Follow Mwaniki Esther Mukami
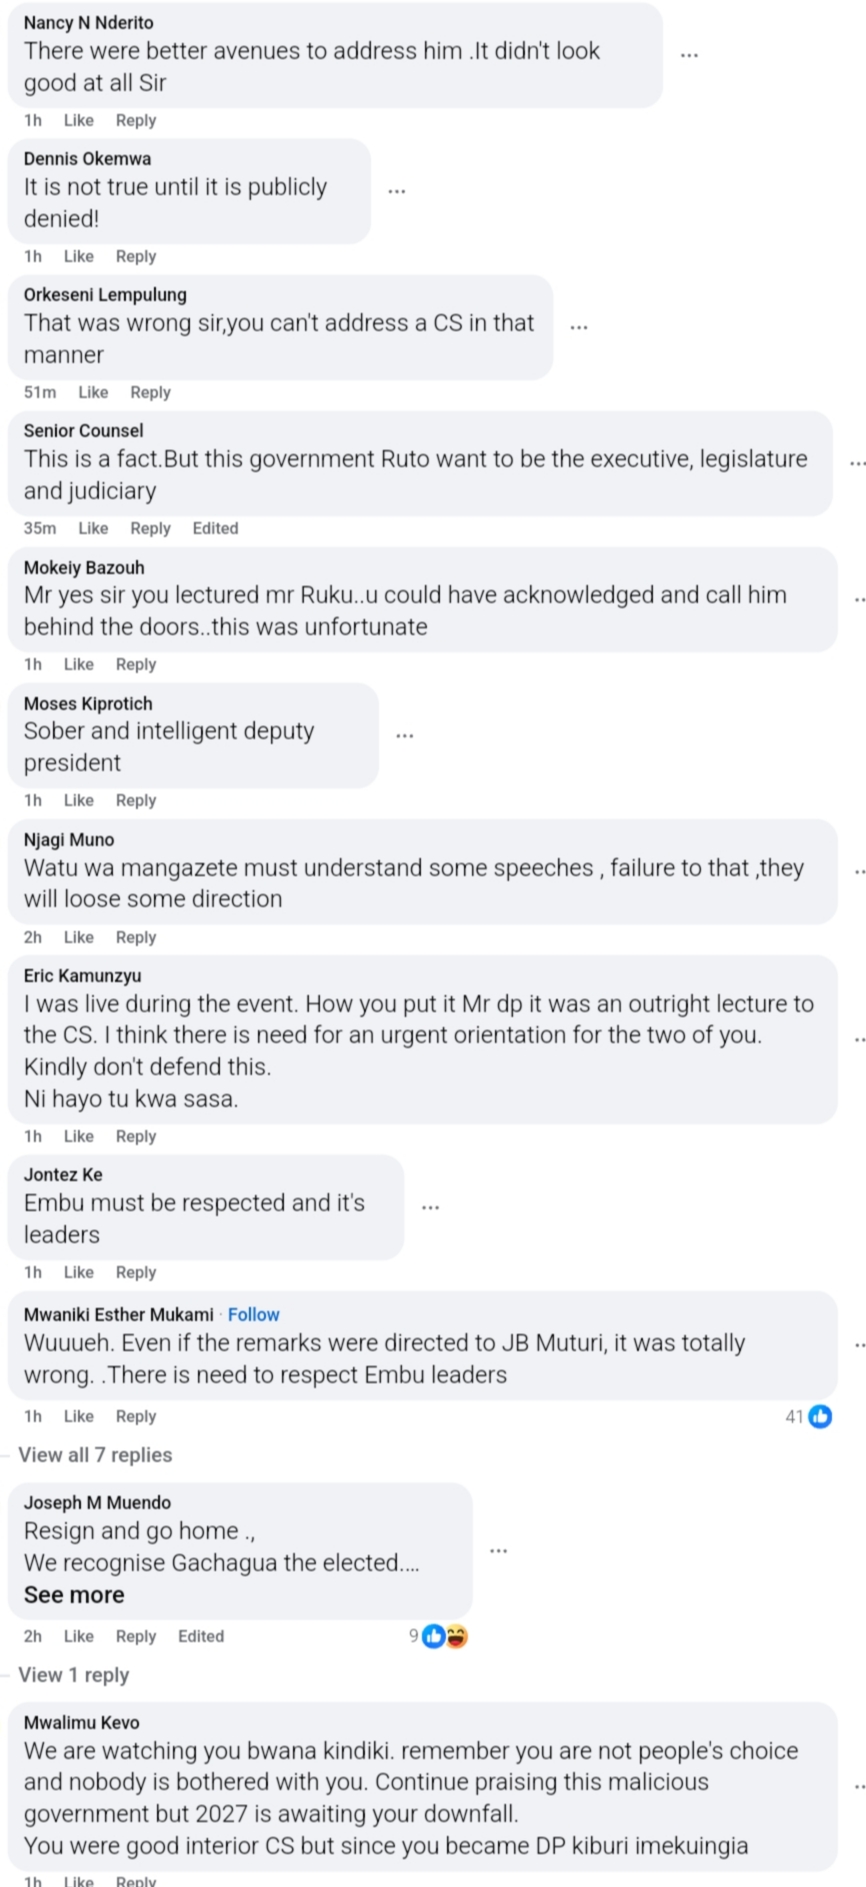Screen dimensions: 866x1887 pyautogui.click(x=254, y=1314)
